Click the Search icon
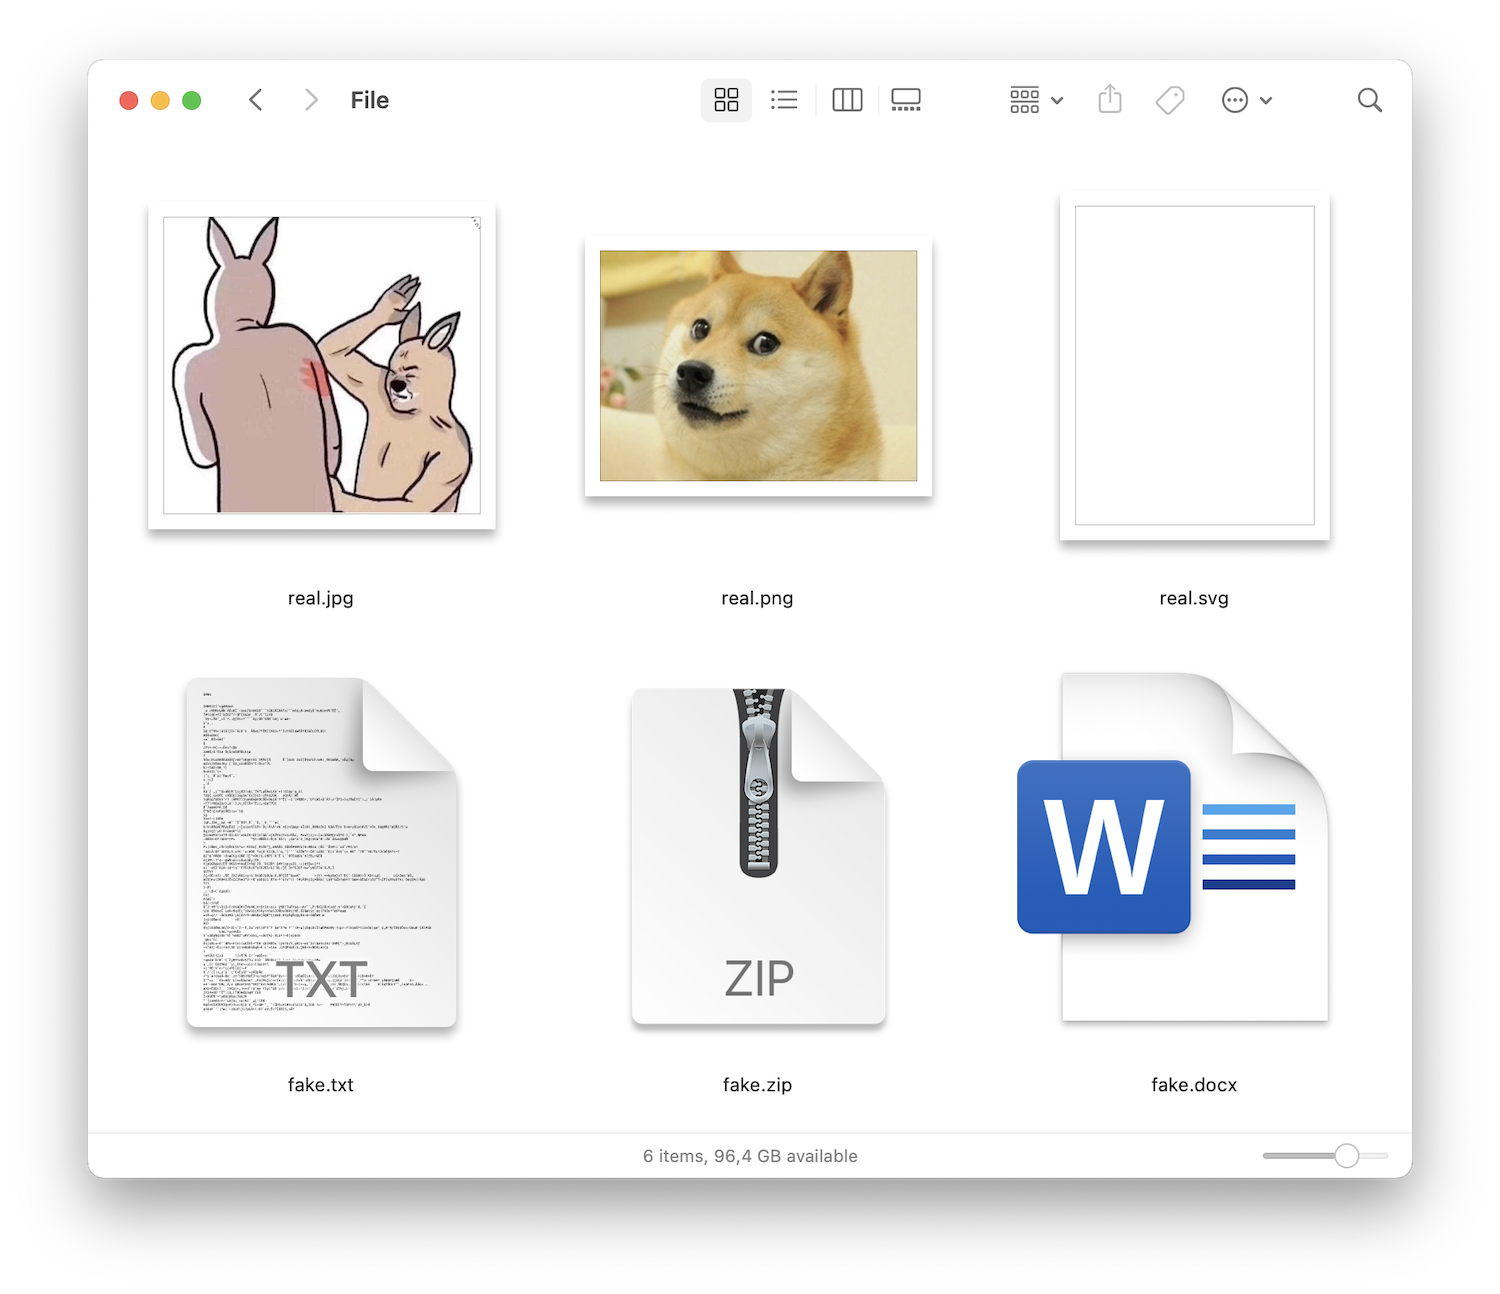 point(1369,100)
